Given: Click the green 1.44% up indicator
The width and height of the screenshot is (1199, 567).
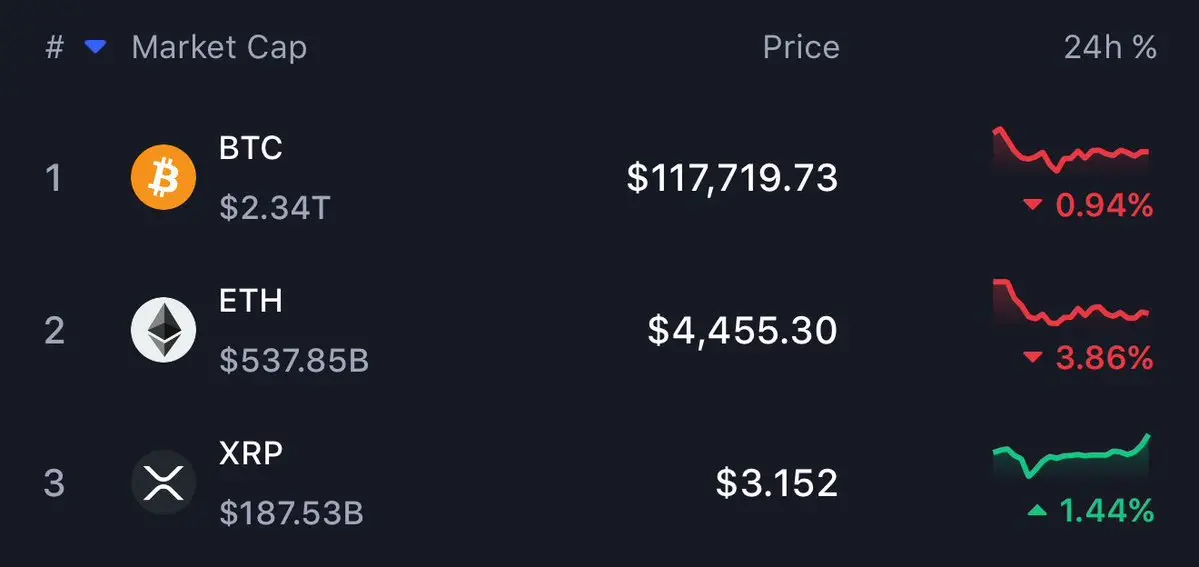Looking at the screenshot, I should [x=1090, y=510].
